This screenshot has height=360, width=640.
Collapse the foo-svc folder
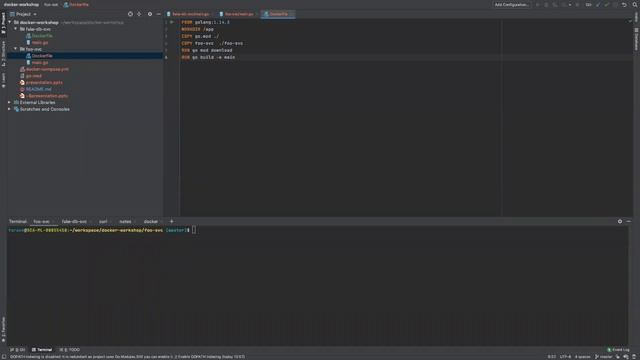click(x=16, y=49)
